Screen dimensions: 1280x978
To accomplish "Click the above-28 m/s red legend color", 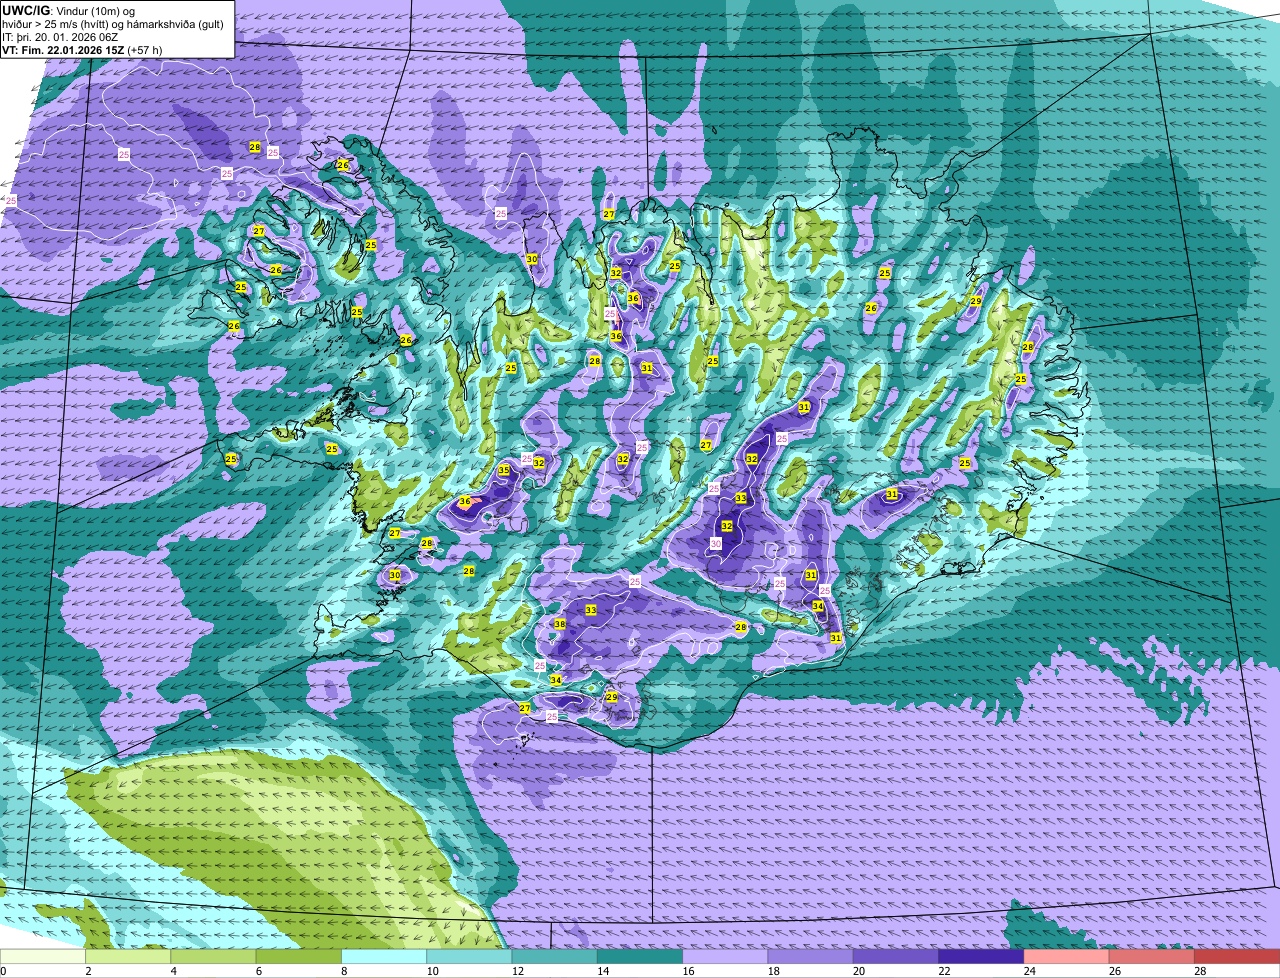I will point(1237,957).
